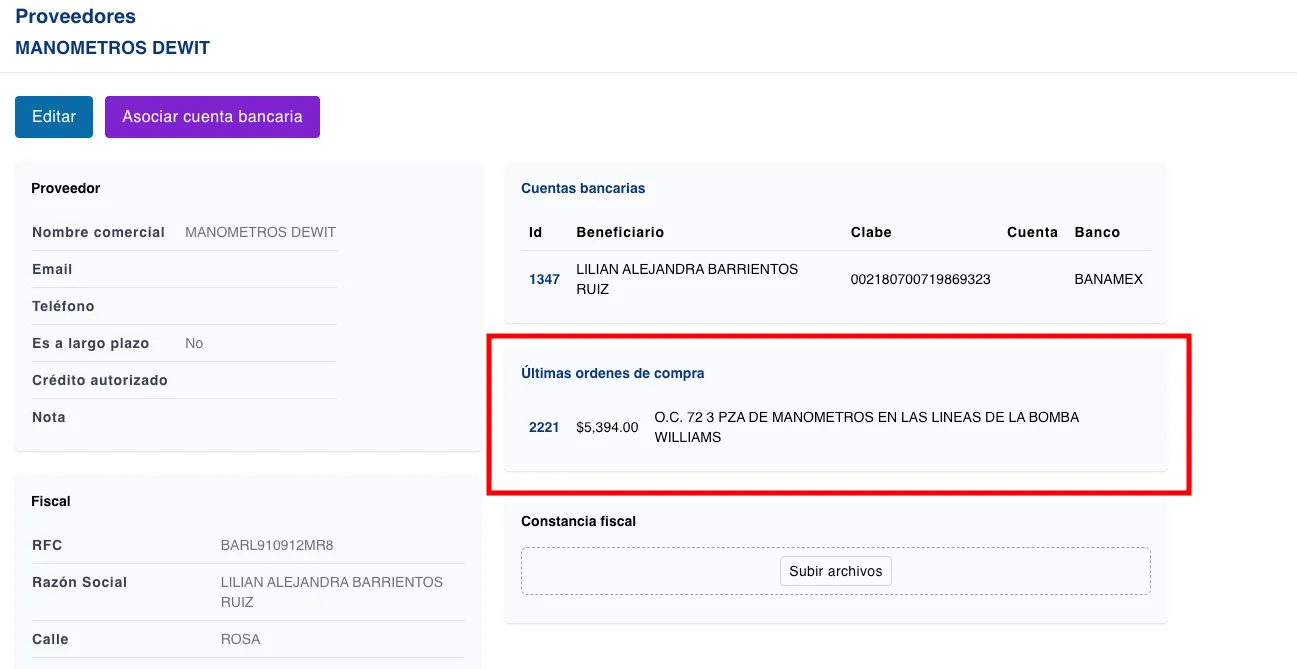Click the $5,394.00 purchase order amount
This screenshot has width=1297, height=669.
point(607,427)
